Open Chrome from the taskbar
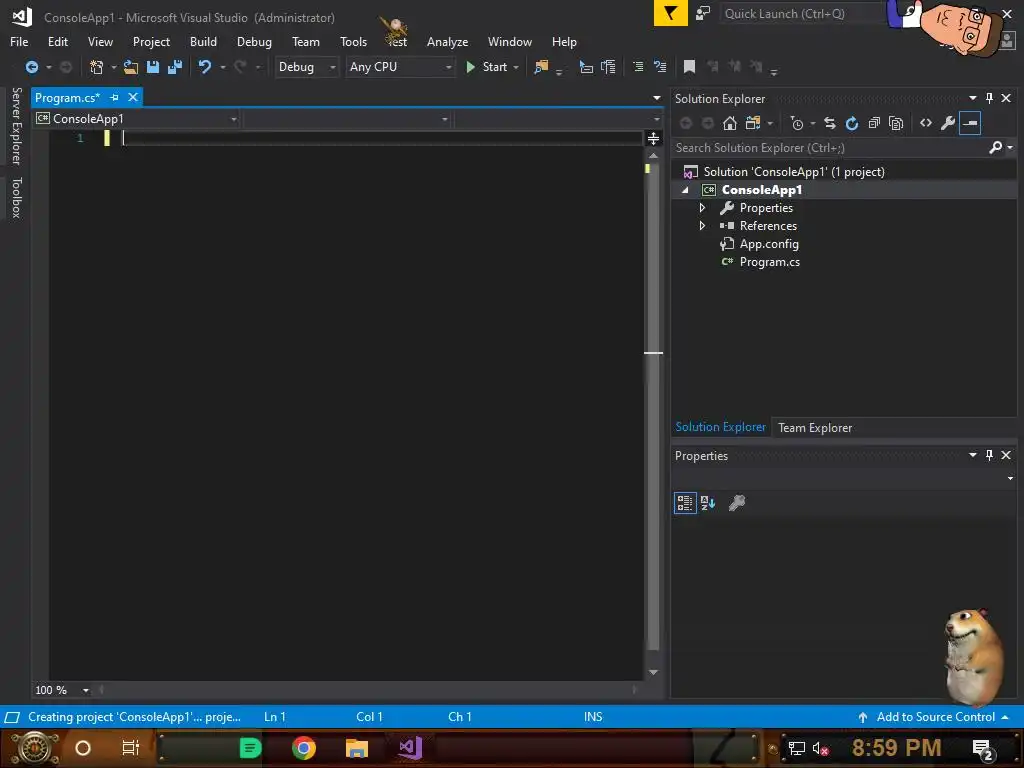The height and width of the screenshot is (768, 1024). pyautogui.click(x=304, y=748)
